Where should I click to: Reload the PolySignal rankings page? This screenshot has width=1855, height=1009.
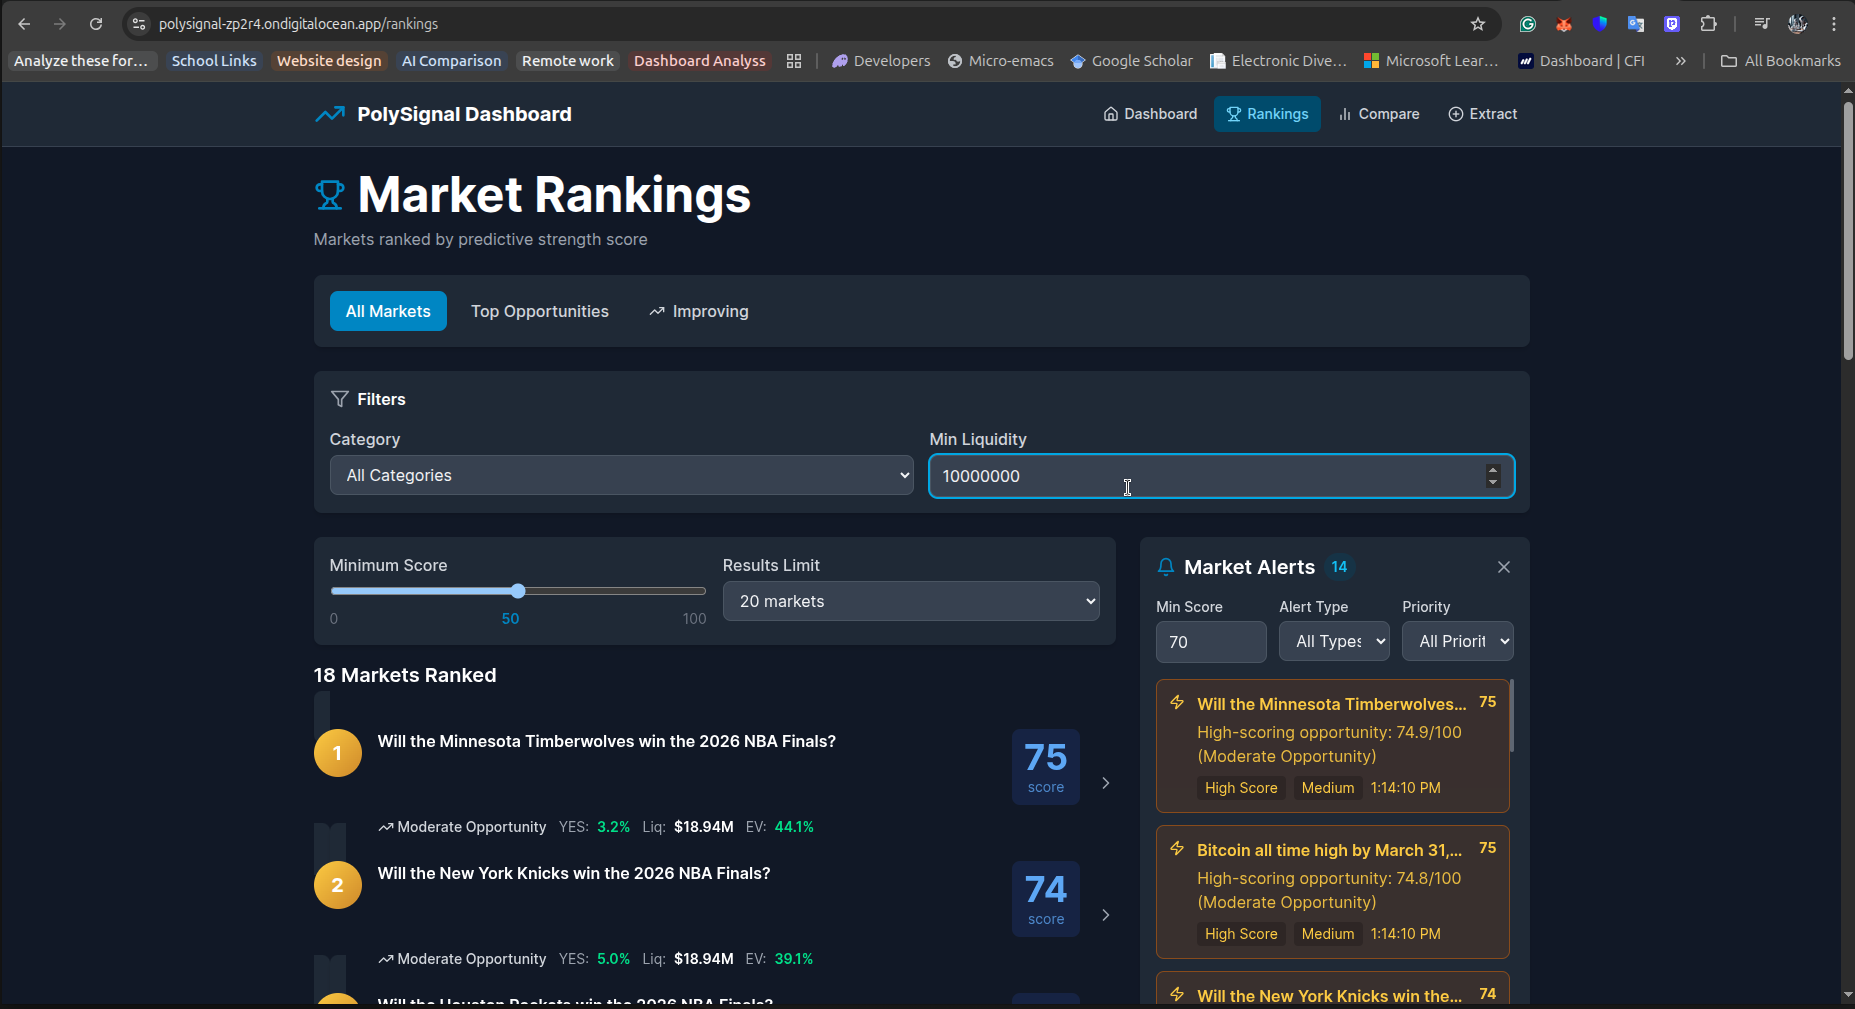(96, 24)
